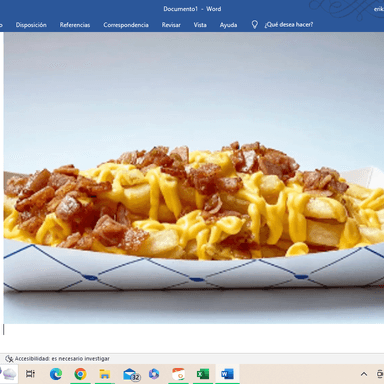Switch to Excel from the taskbar
The height and width of the screenshot is (384, 384).
(x=203, y=374)
